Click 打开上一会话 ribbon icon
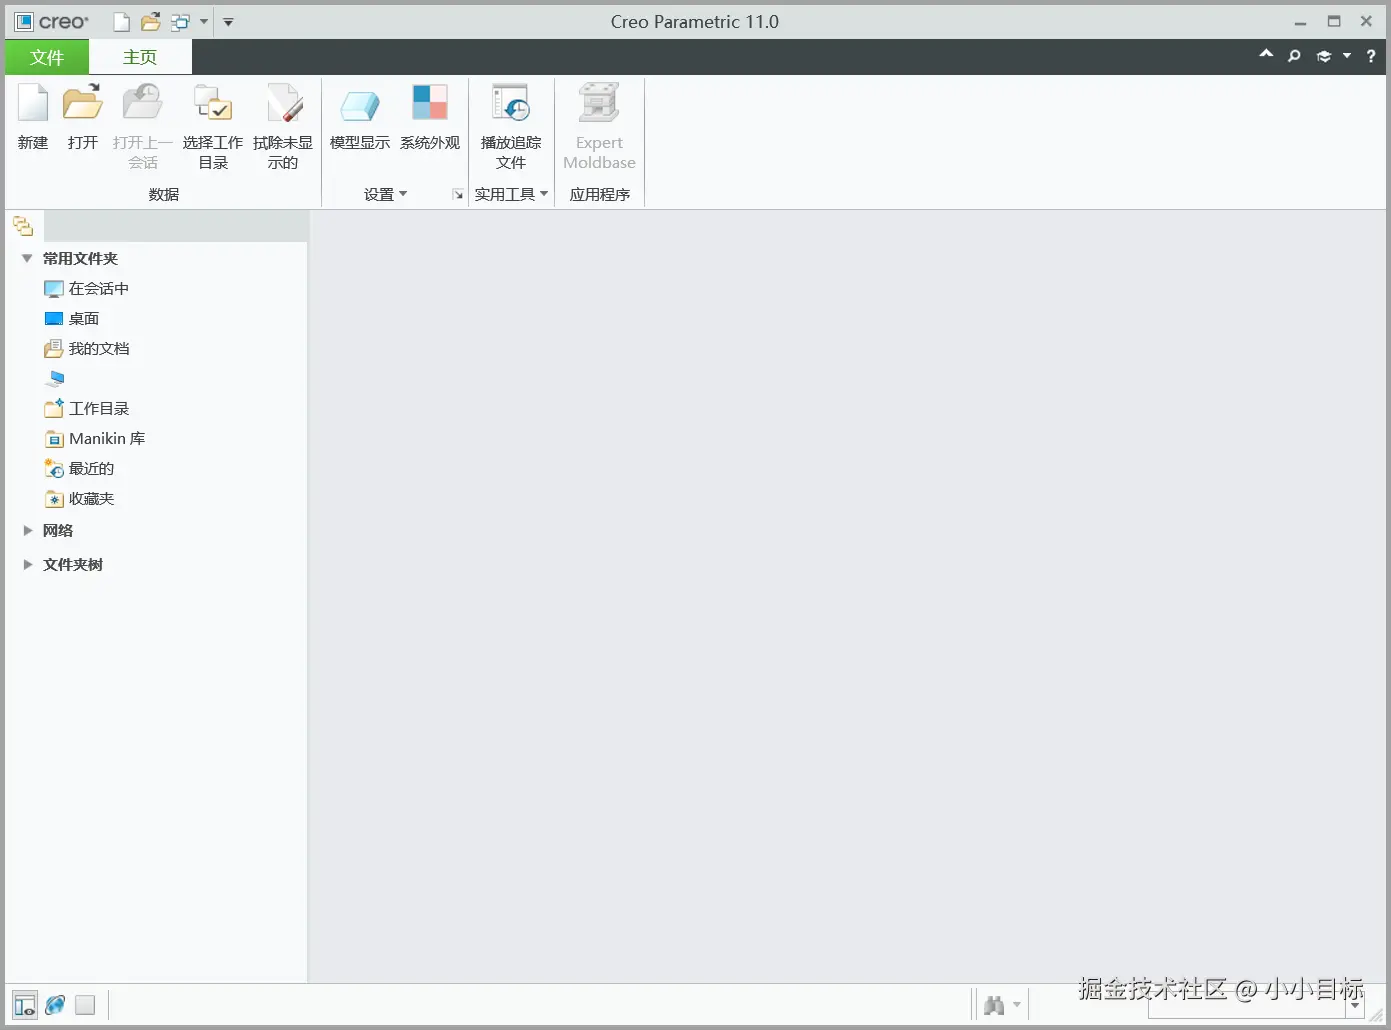This screenshot has height=1030, width=1391. (x=142, y=104)
